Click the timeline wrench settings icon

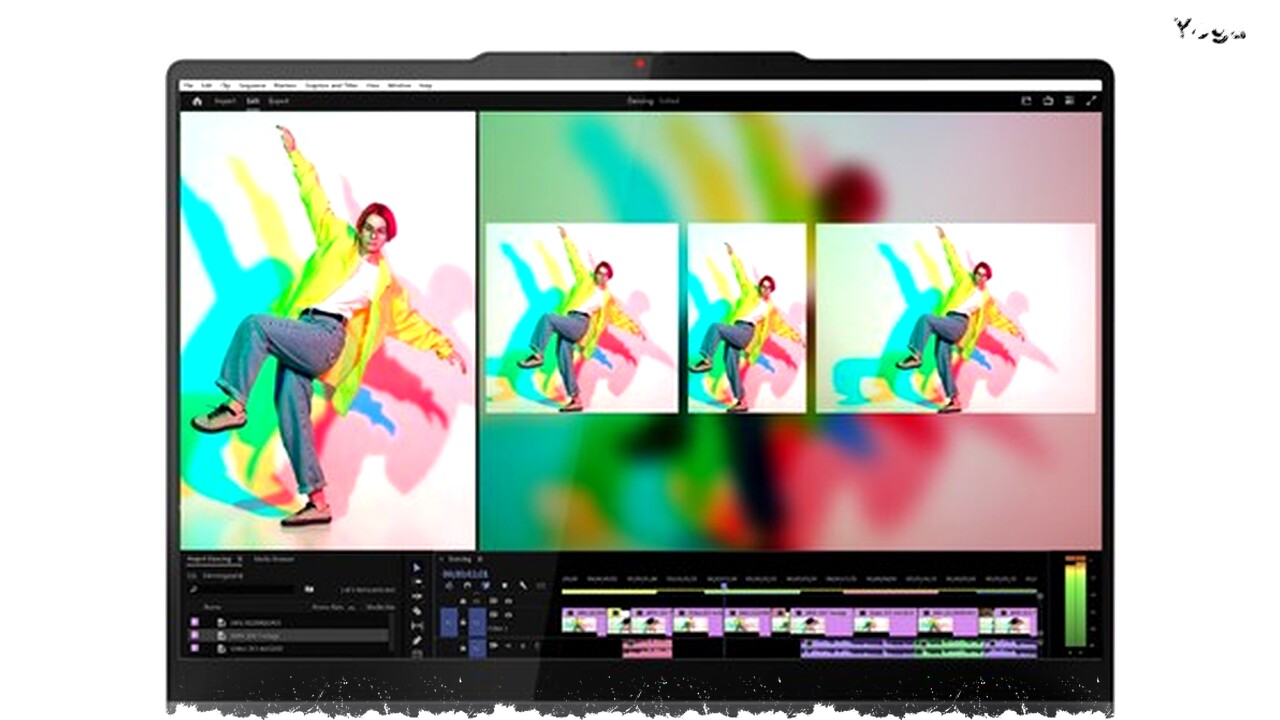click(522, 586)
